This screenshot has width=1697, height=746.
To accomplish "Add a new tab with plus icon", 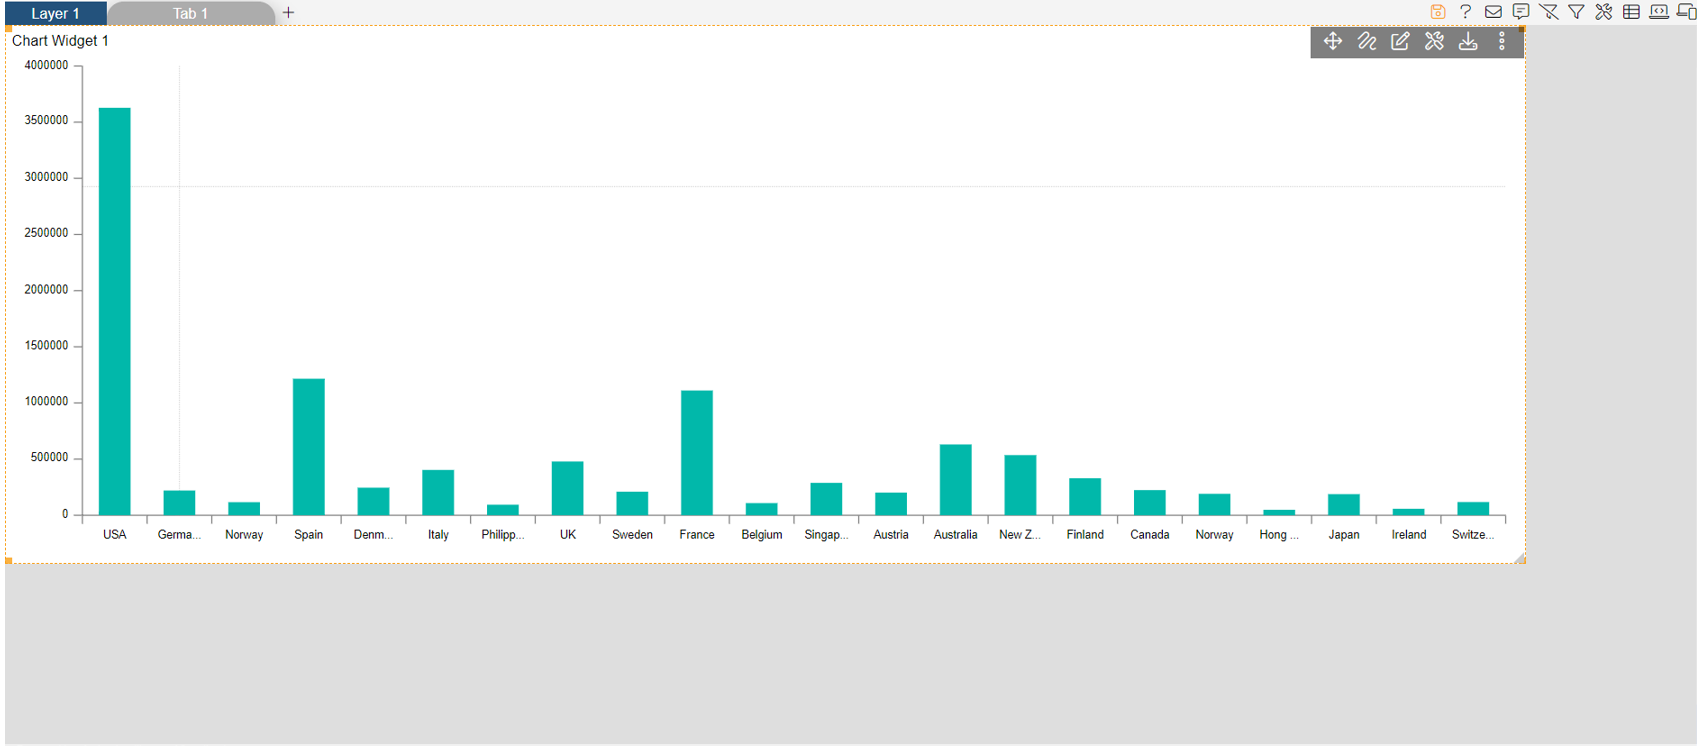I will click(x=288, y=13).
